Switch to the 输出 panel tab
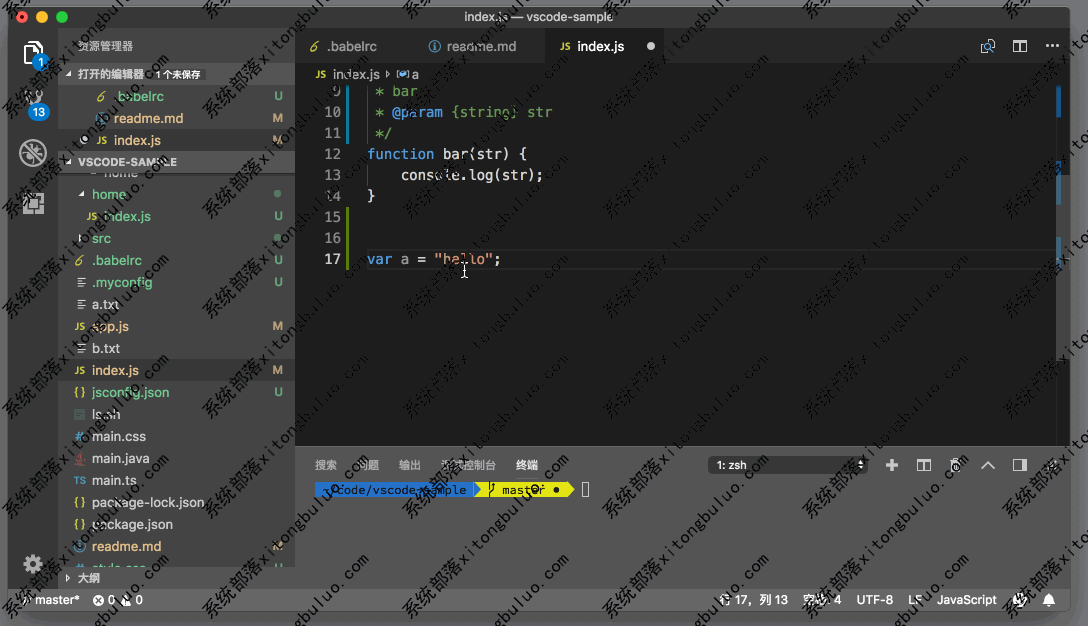 410,465
